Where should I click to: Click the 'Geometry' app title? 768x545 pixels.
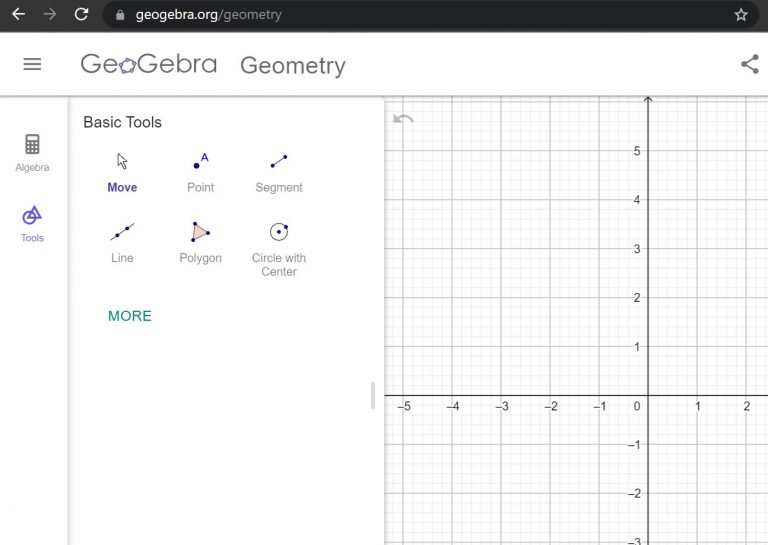click(x=293, y=65)
